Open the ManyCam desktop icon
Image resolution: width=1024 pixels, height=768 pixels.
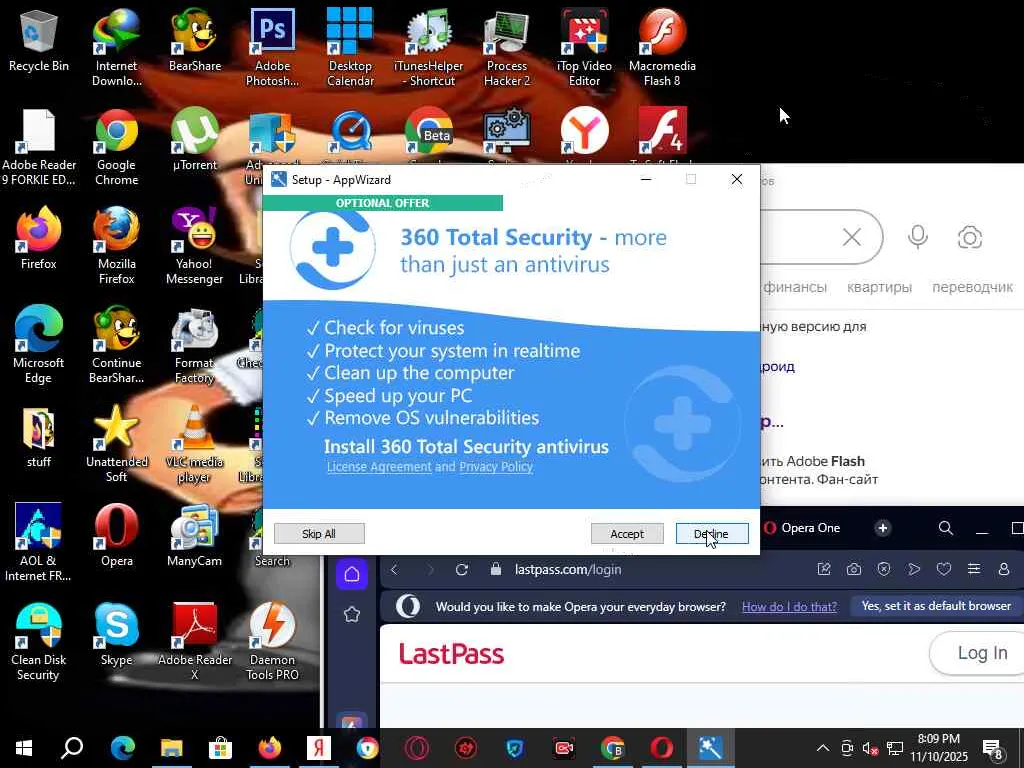(x=195, y=536)
